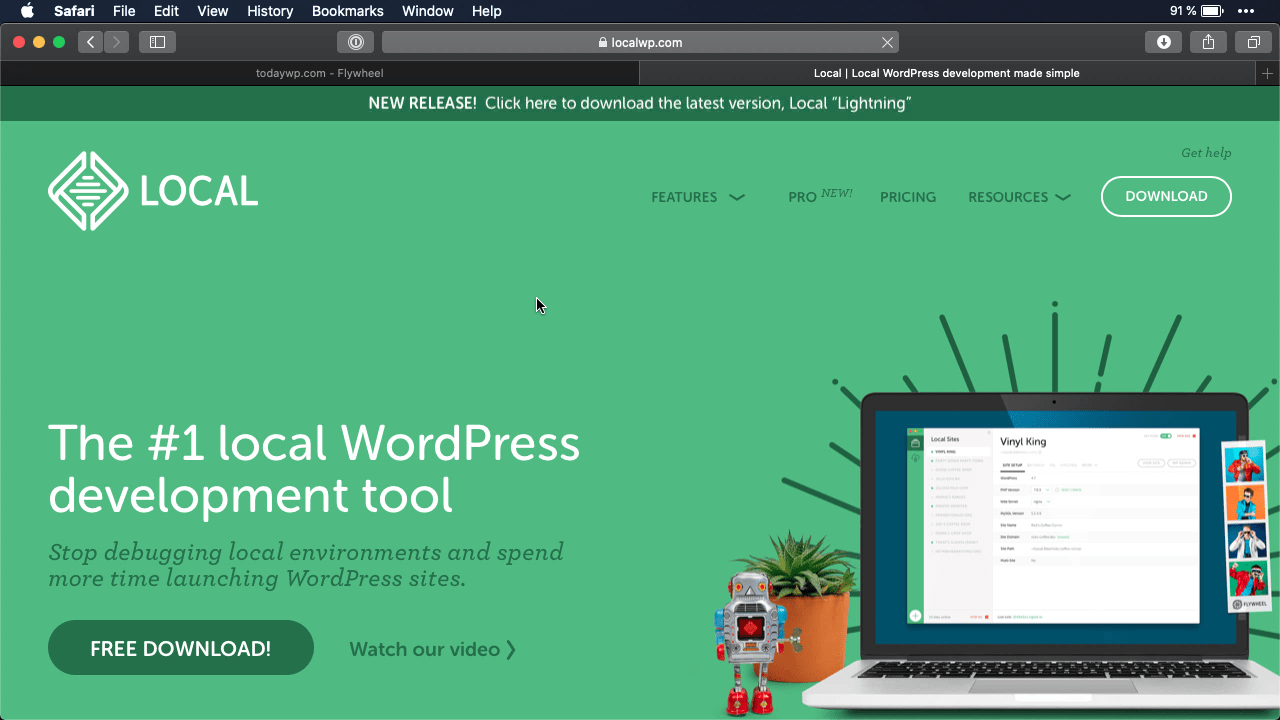Expand the Resources menu chevron
Image resolution: width=1280 pixels, height=720 pixels.
coord(1063,197)
